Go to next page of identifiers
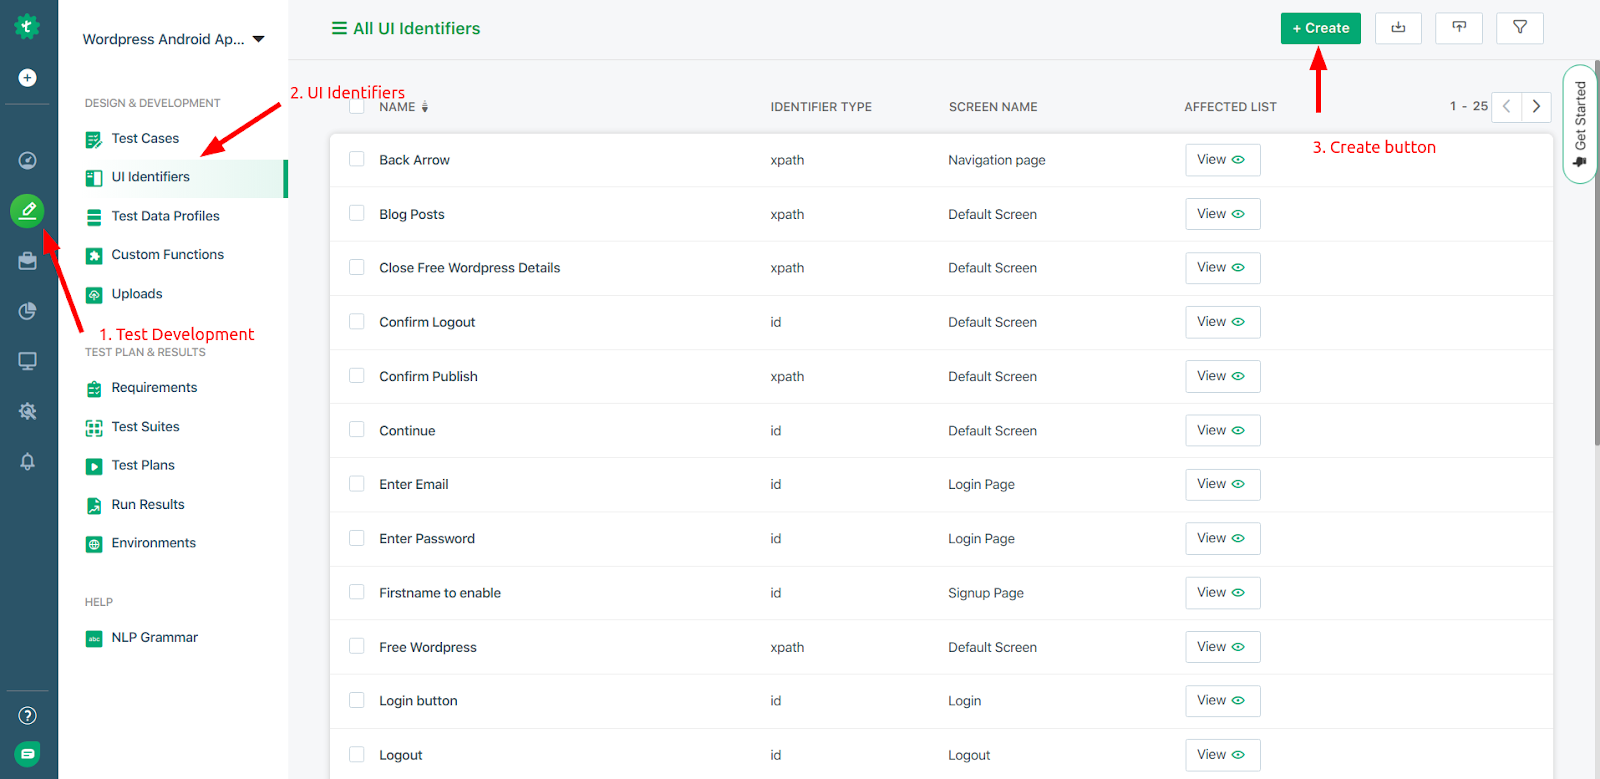1600x779 pixels. [1536, 106]
